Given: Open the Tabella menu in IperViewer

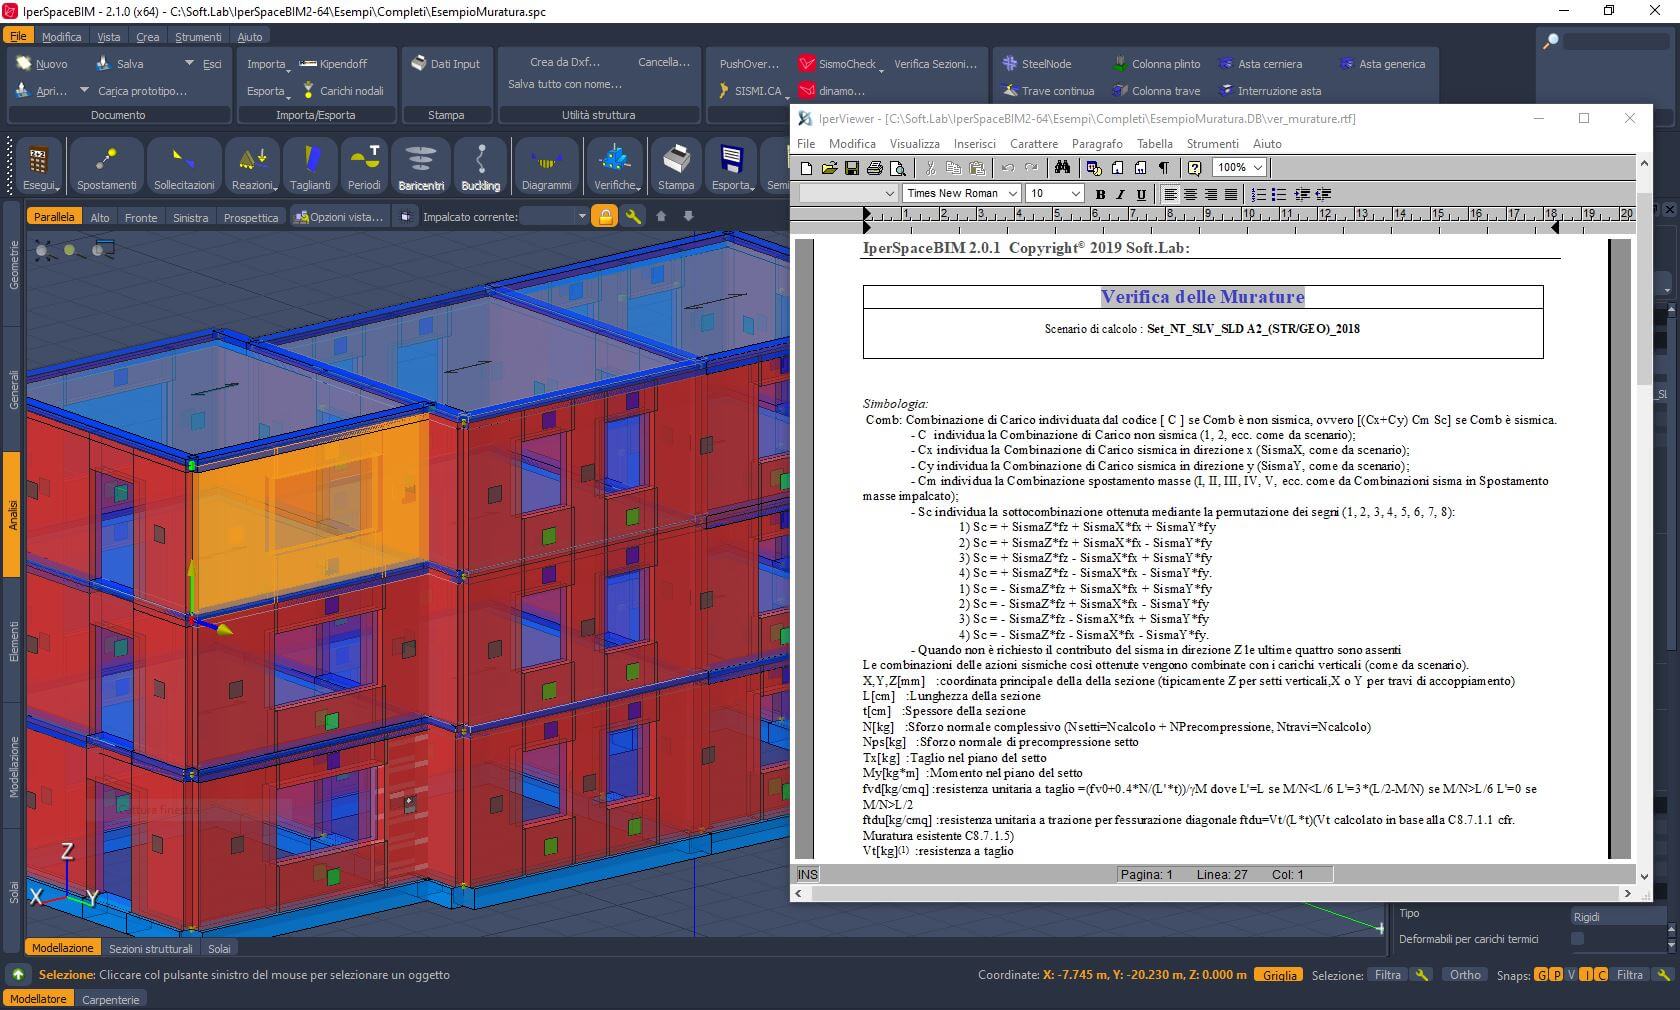Looking at the screenshot, I should 1154,144.
